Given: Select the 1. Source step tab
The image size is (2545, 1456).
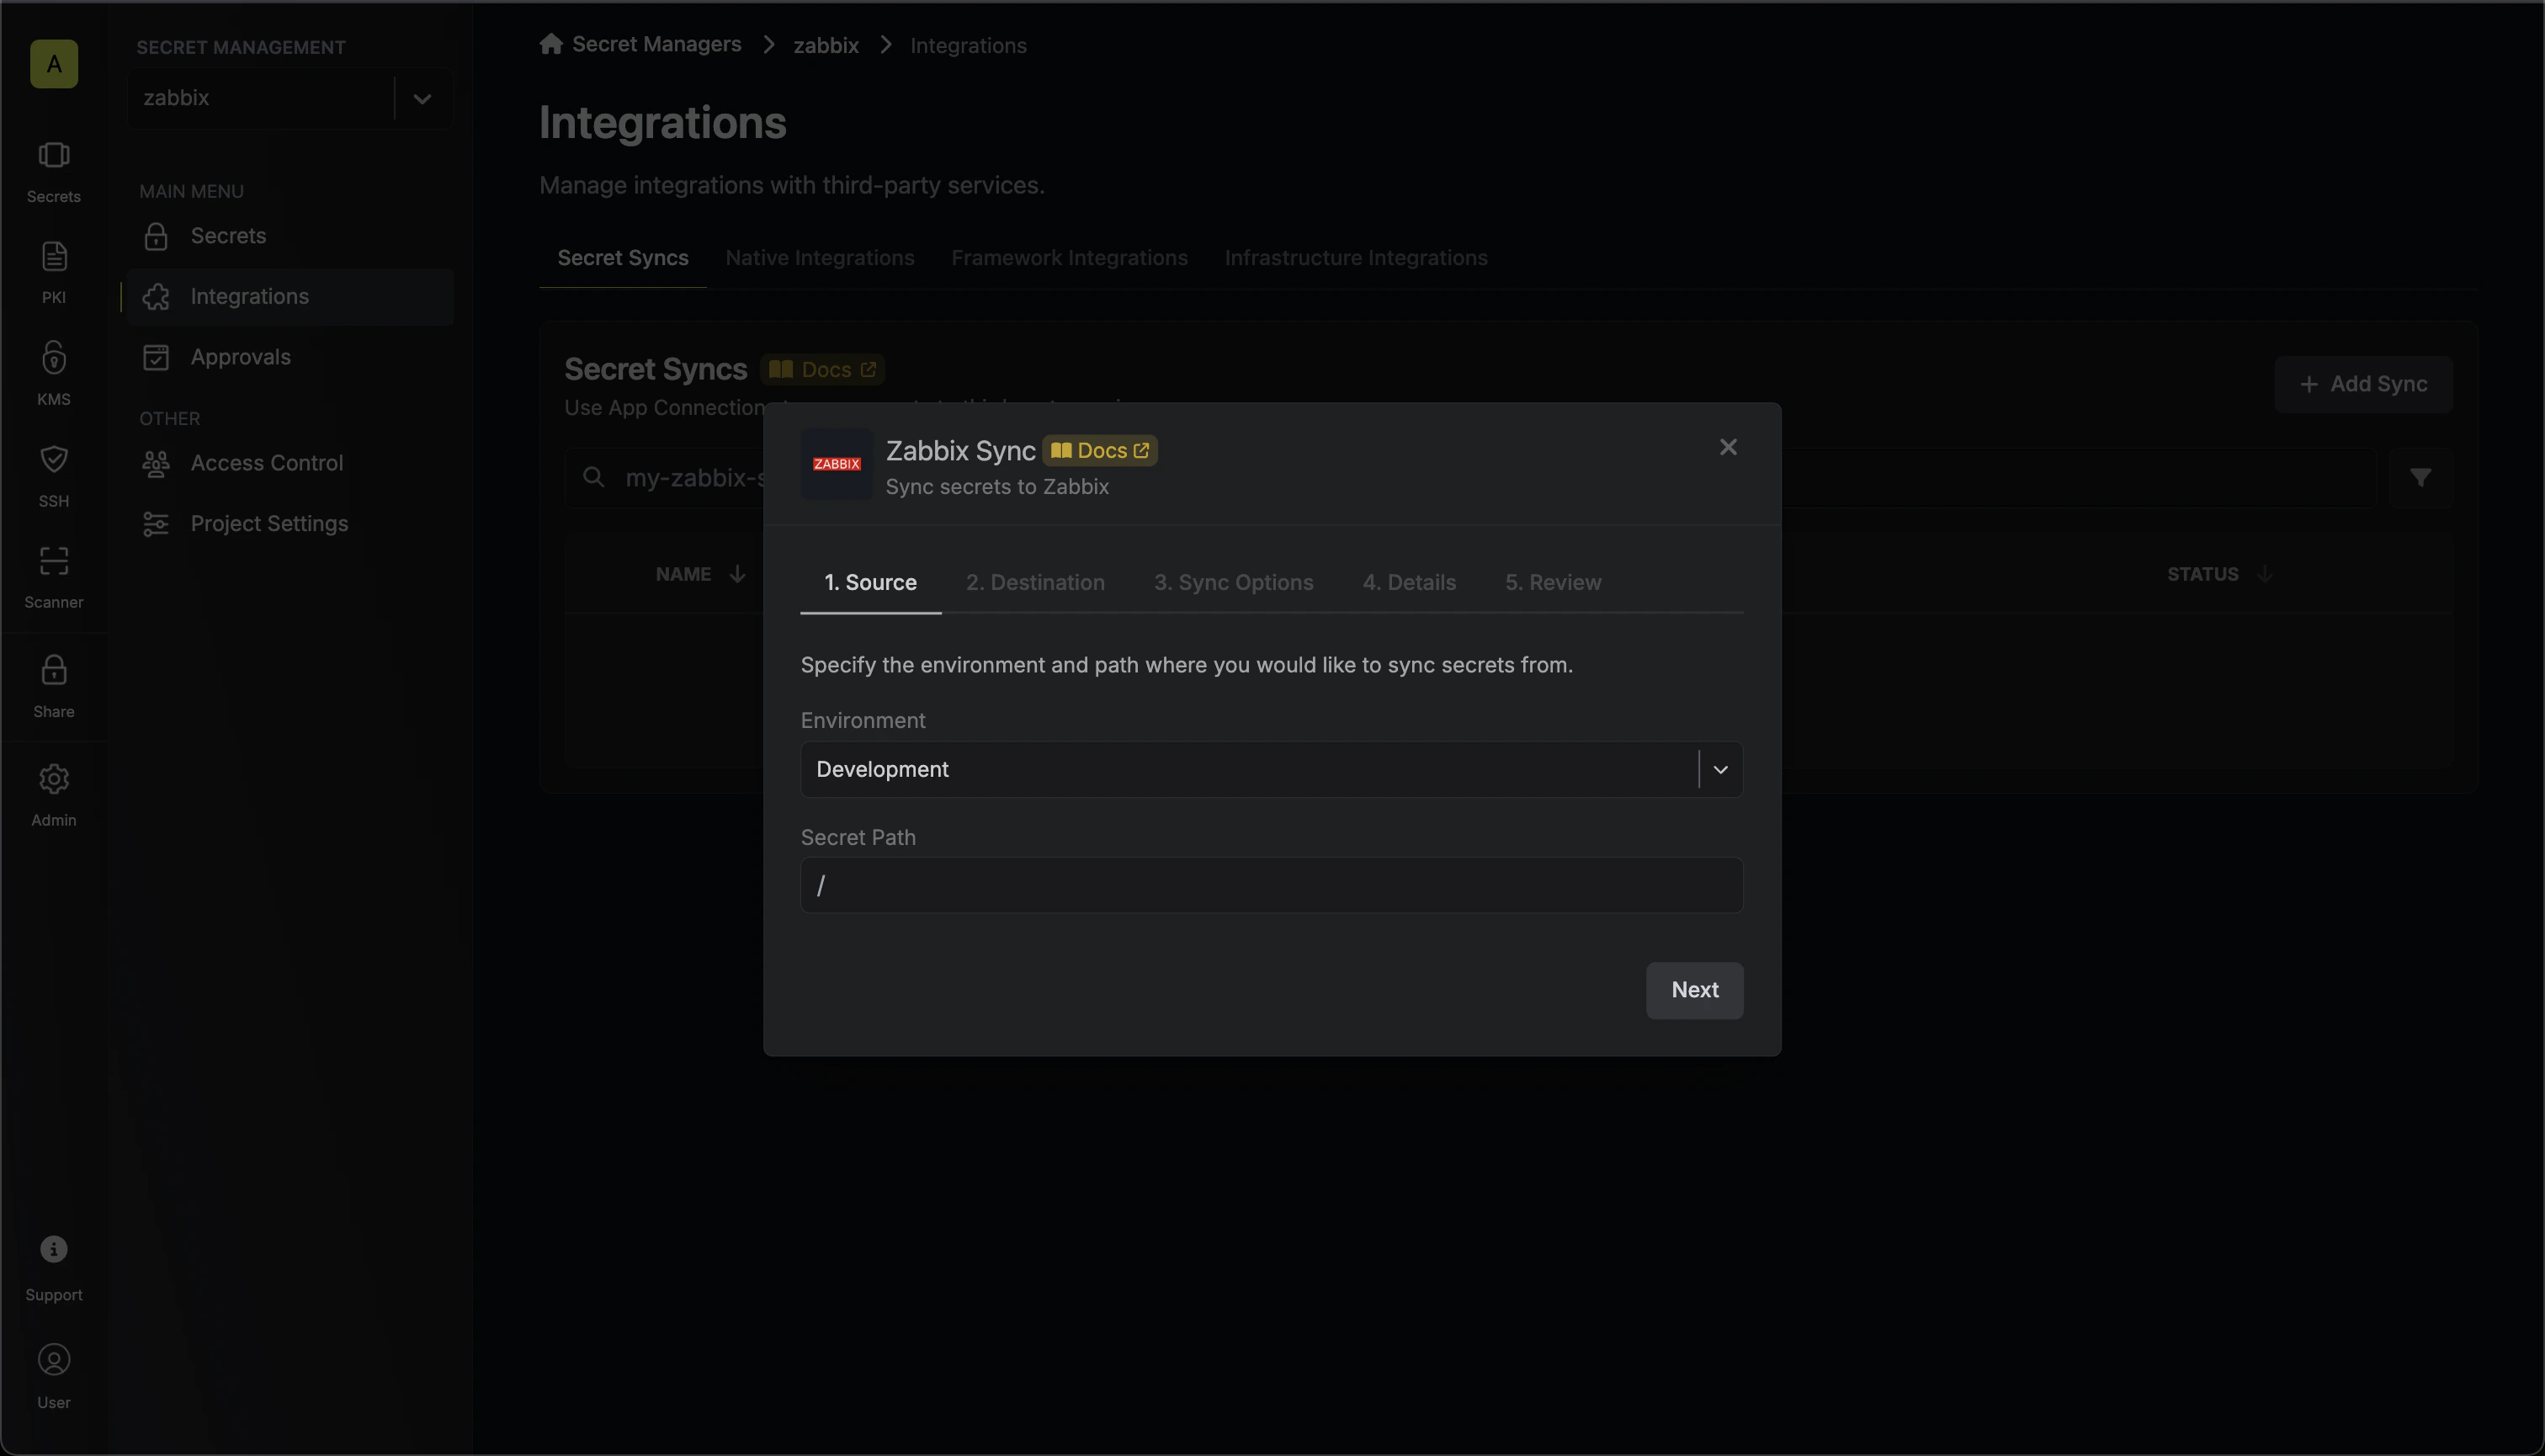Looking at the screenshot, I should (x=870, y=583).
